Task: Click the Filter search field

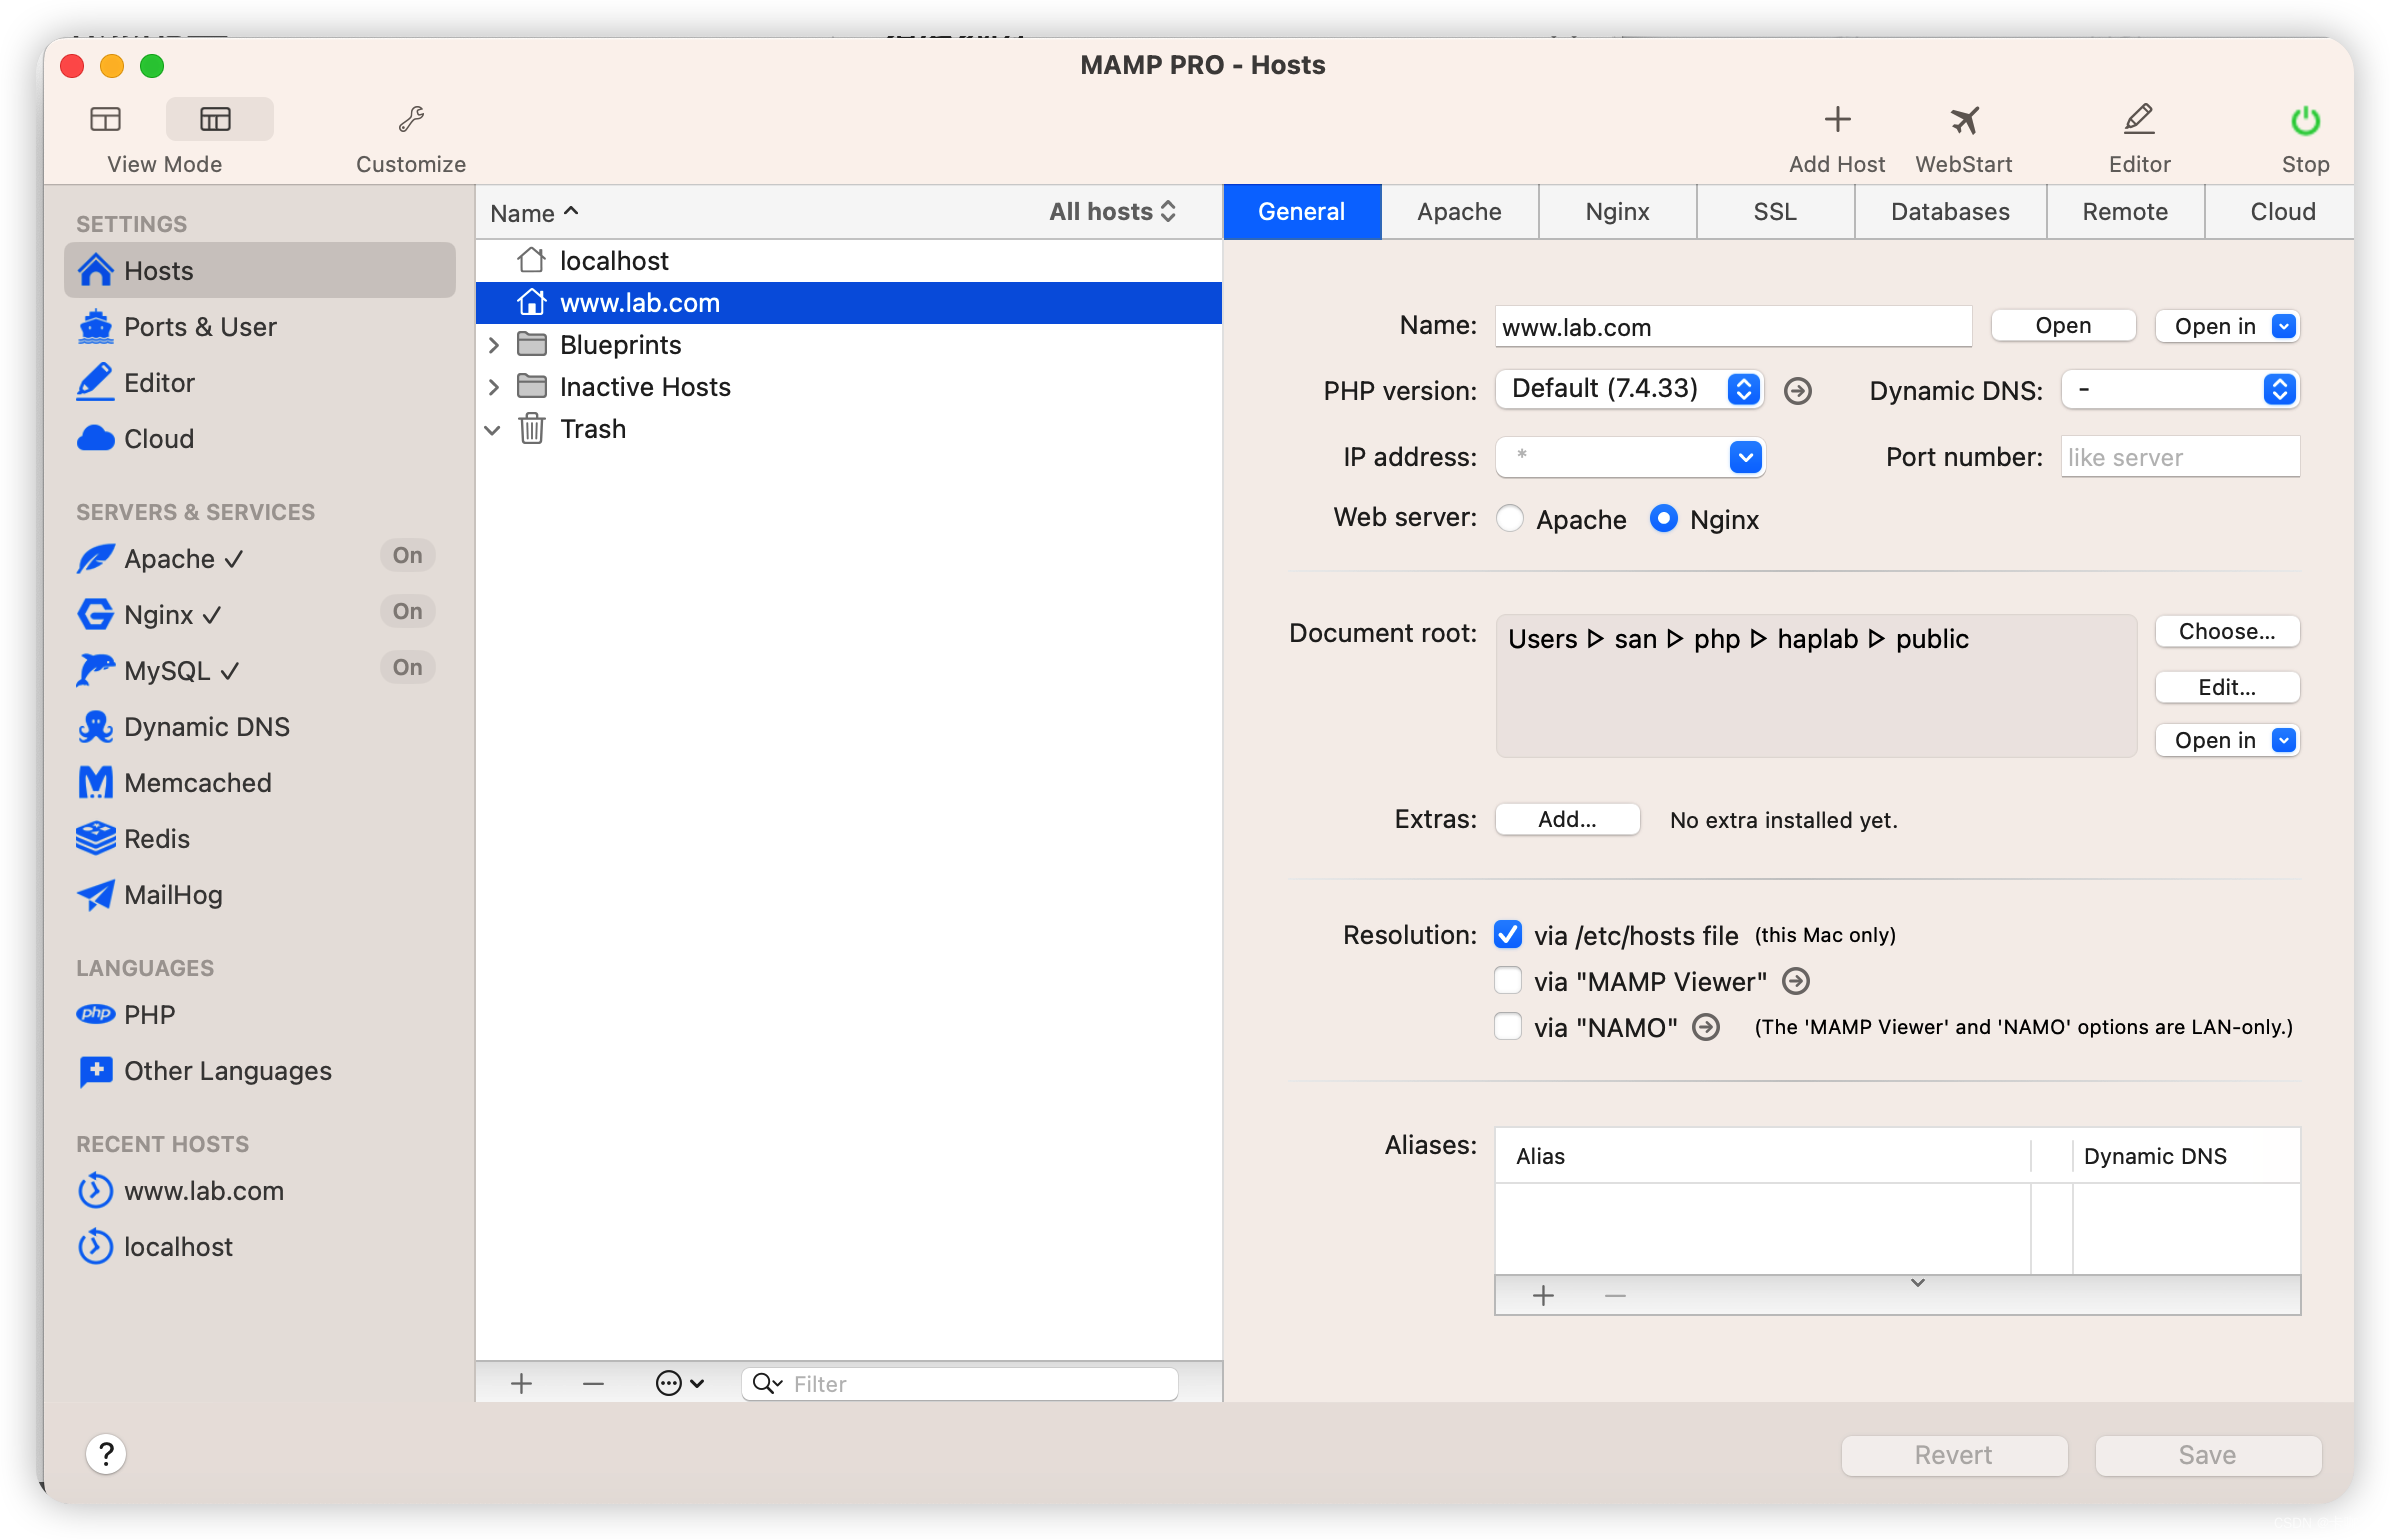Action: click(x=960, y=1383)
